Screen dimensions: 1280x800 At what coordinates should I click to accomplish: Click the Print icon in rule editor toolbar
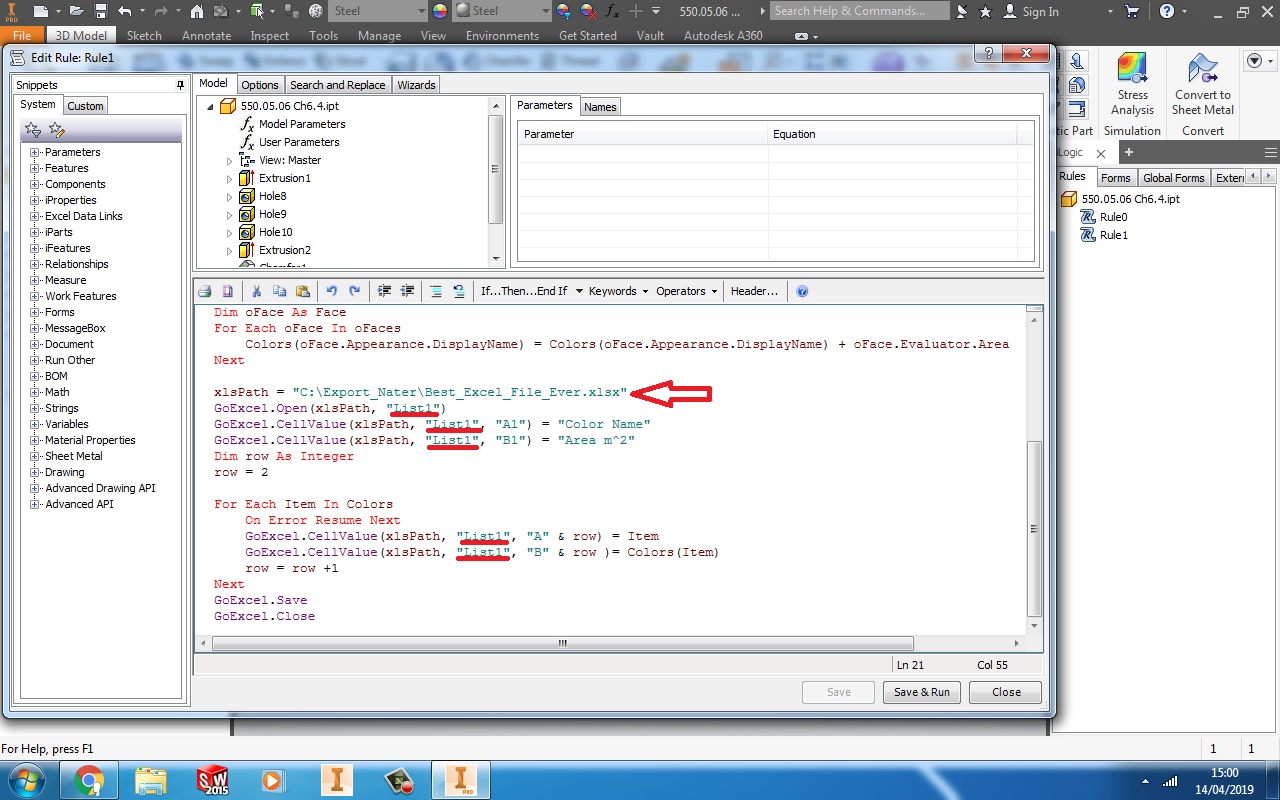pyautogui.click(x=205, y=291)
